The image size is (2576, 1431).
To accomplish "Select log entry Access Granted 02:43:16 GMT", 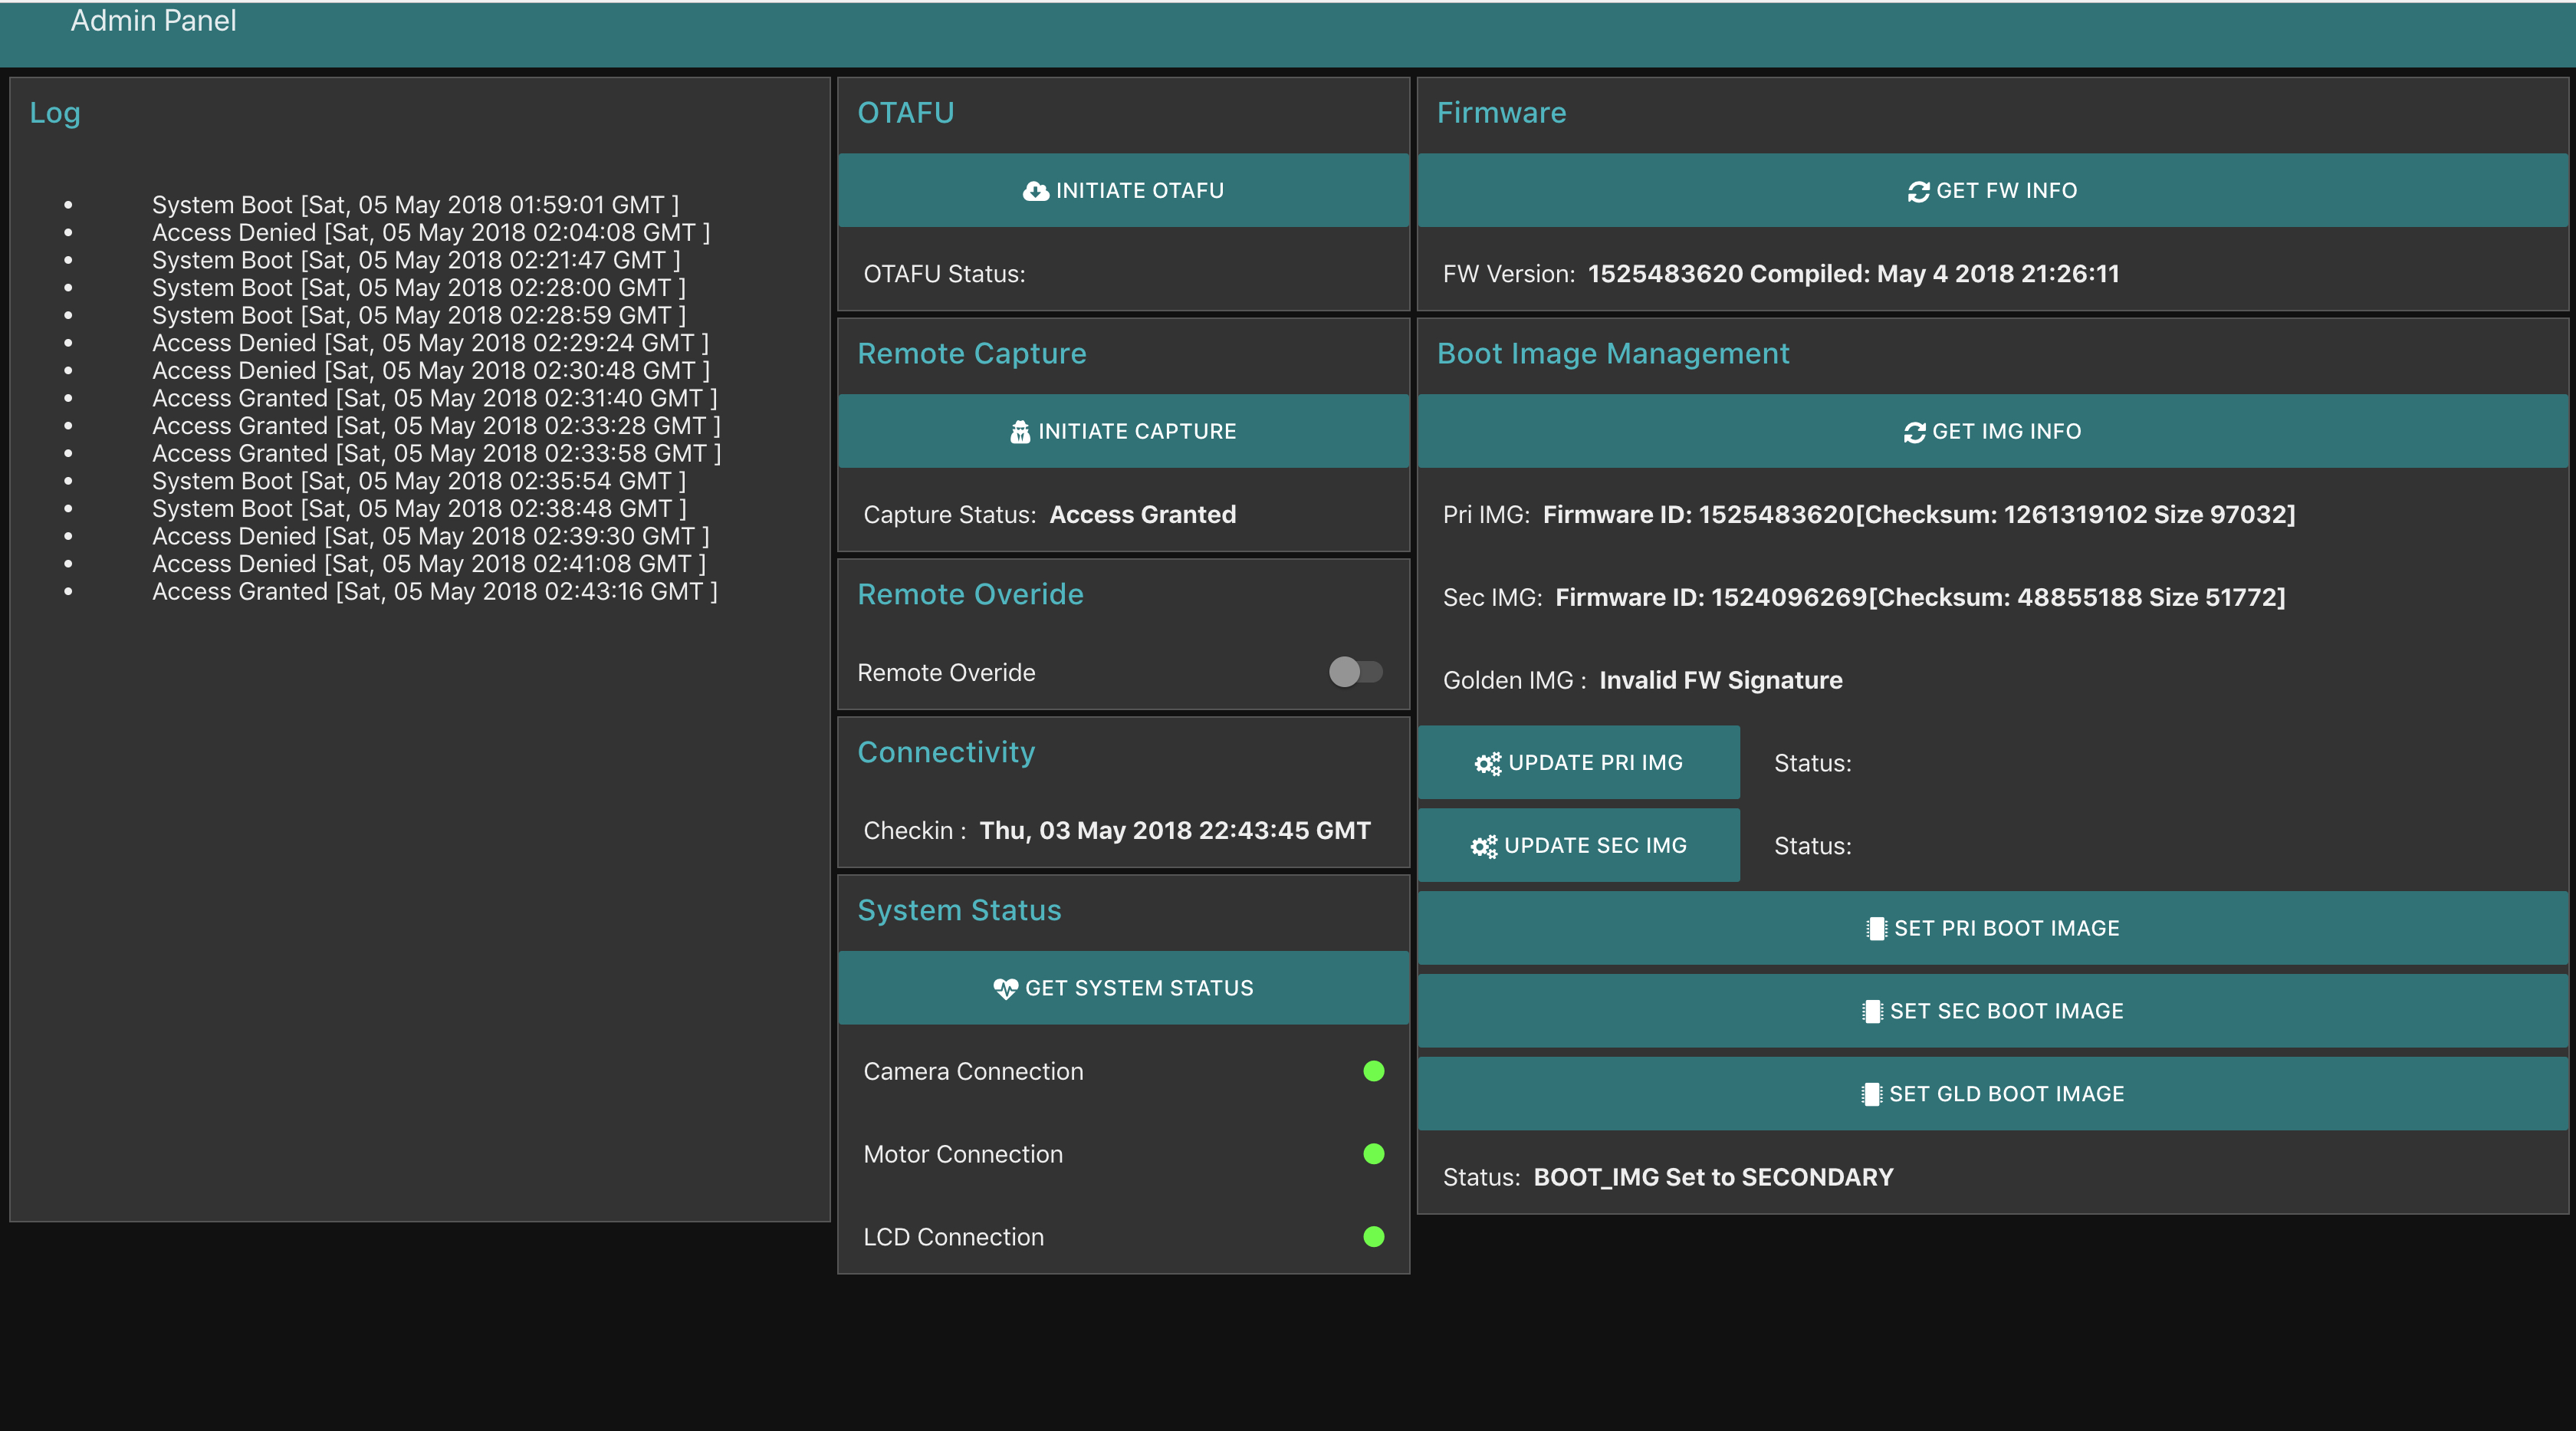I will [x=435, y=592].
